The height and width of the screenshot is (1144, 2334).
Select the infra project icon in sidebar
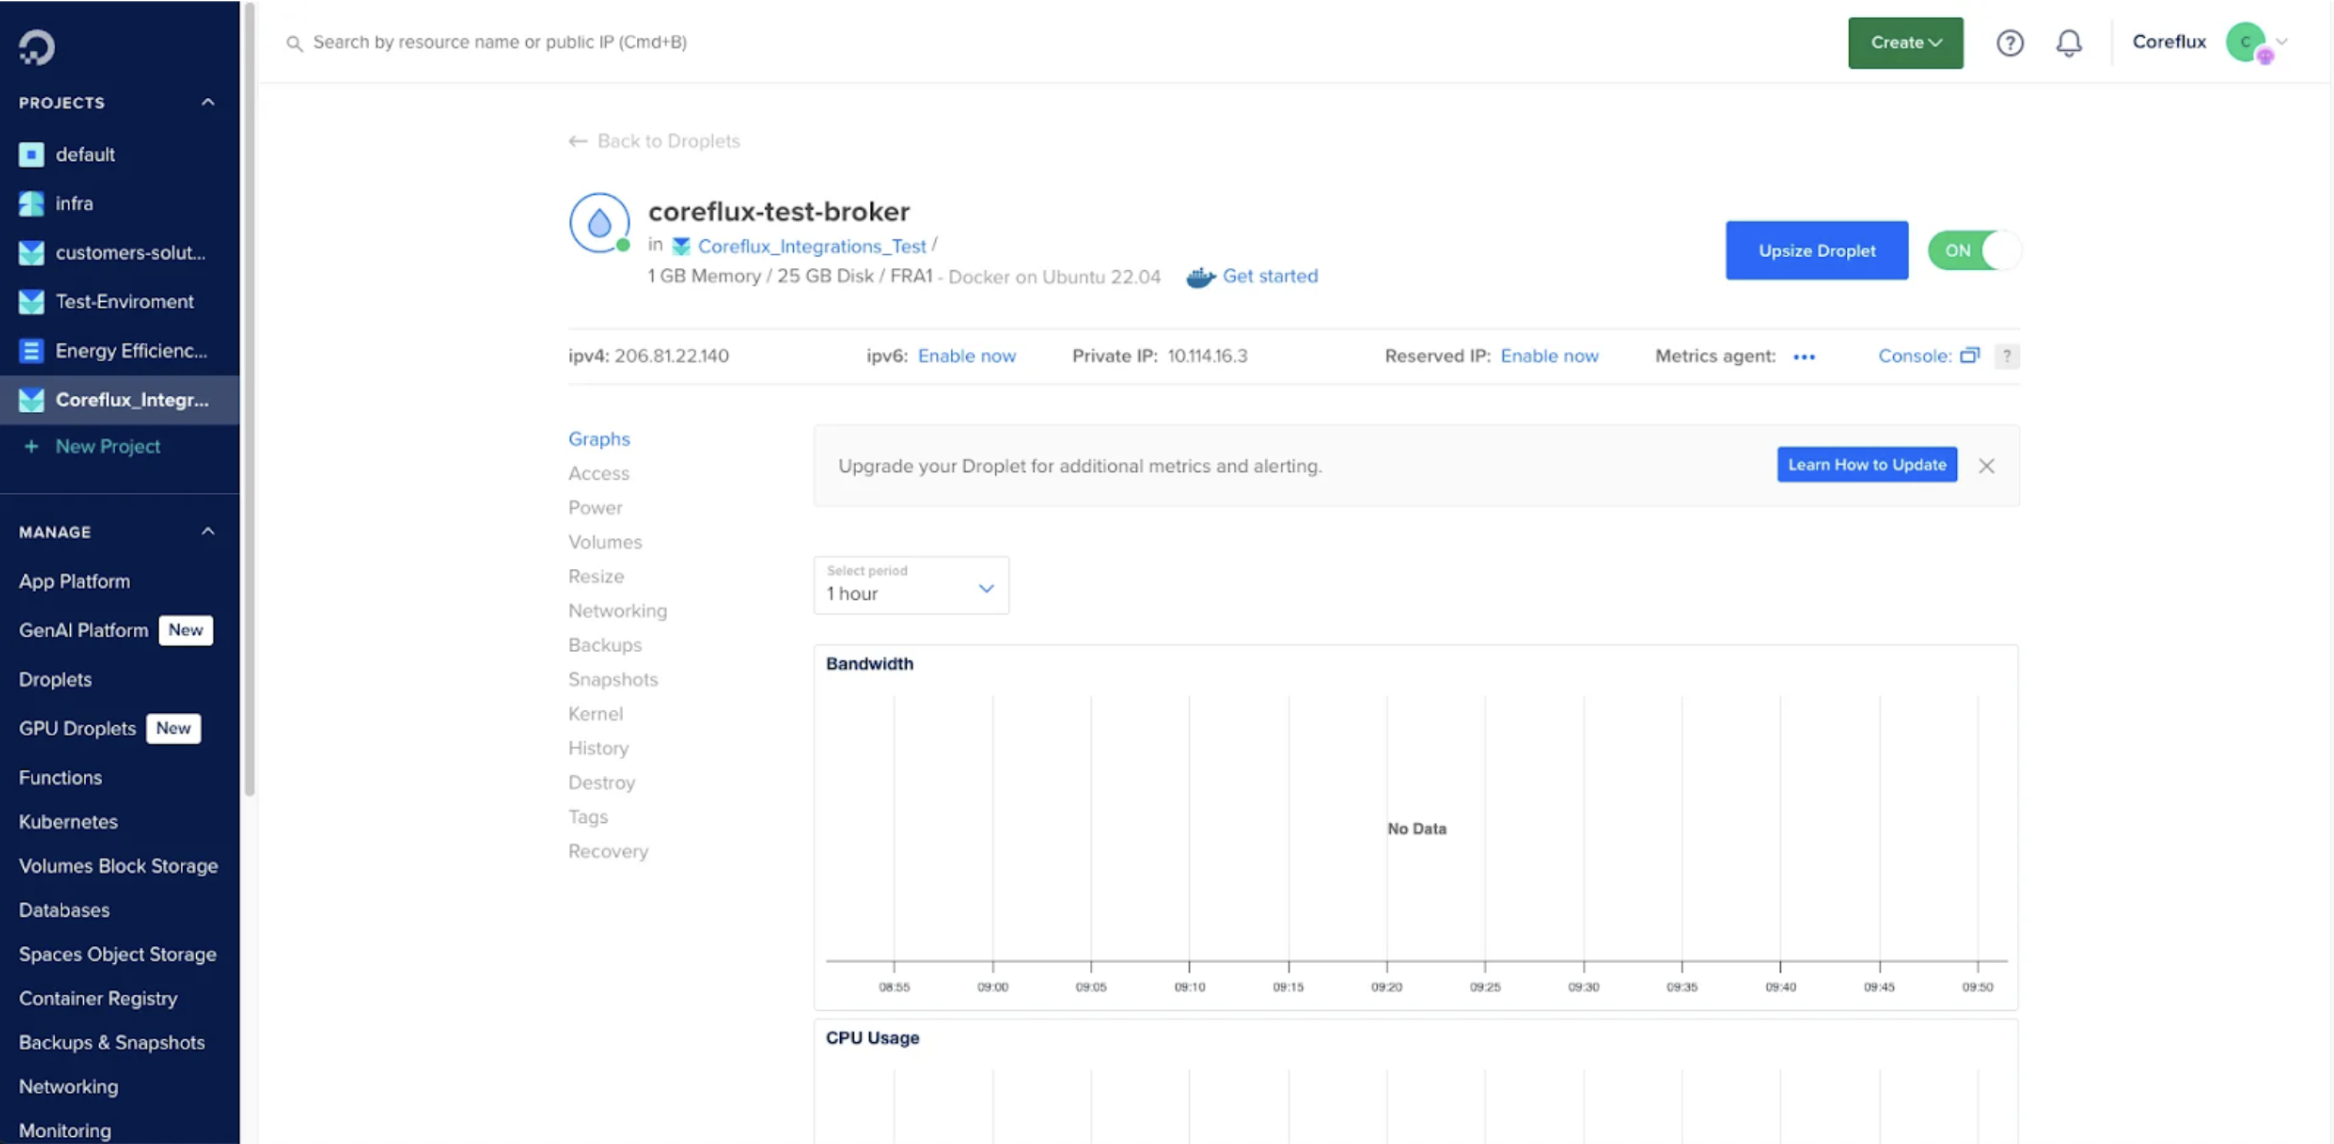pos(32,203)
